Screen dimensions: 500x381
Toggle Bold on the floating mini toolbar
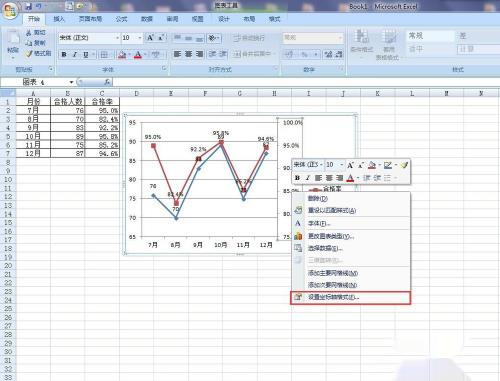(297, 178)
